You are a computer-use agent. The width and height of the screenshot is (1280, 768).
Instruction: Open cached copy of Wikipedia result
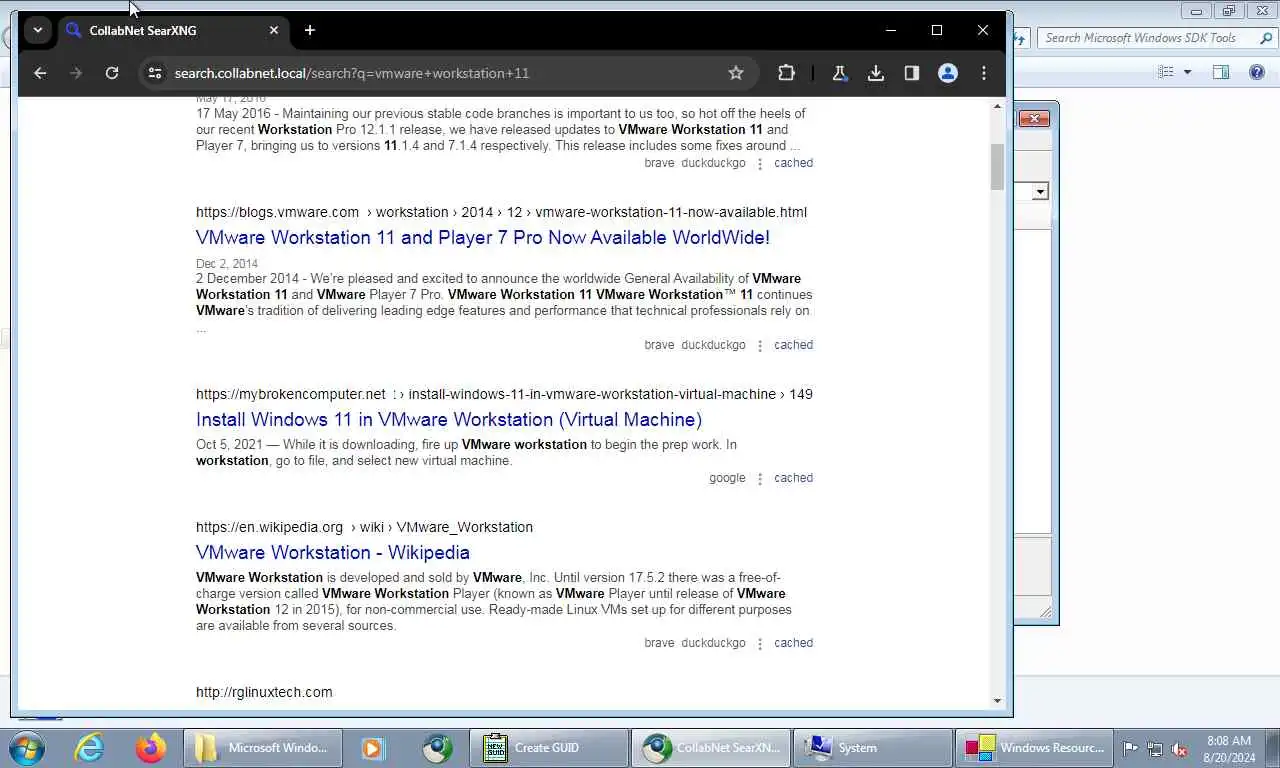[793, 643]
